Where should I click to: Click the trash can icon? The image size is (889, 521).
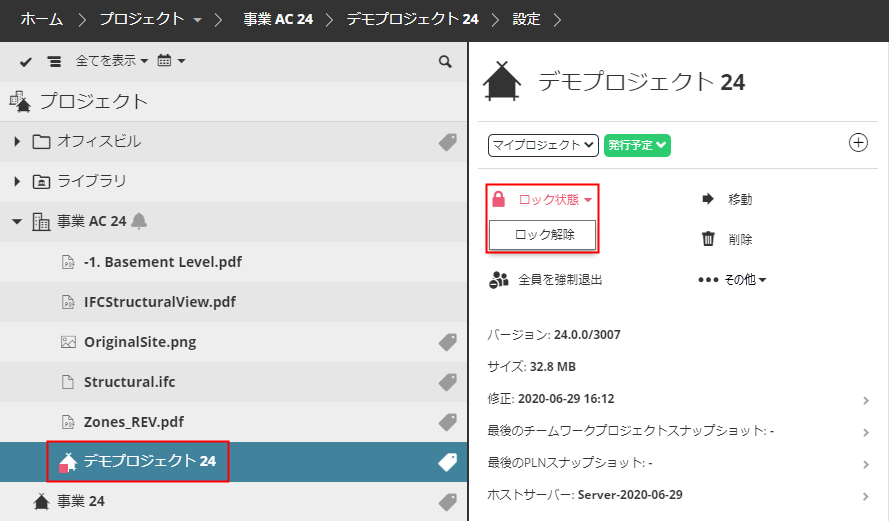708,239
